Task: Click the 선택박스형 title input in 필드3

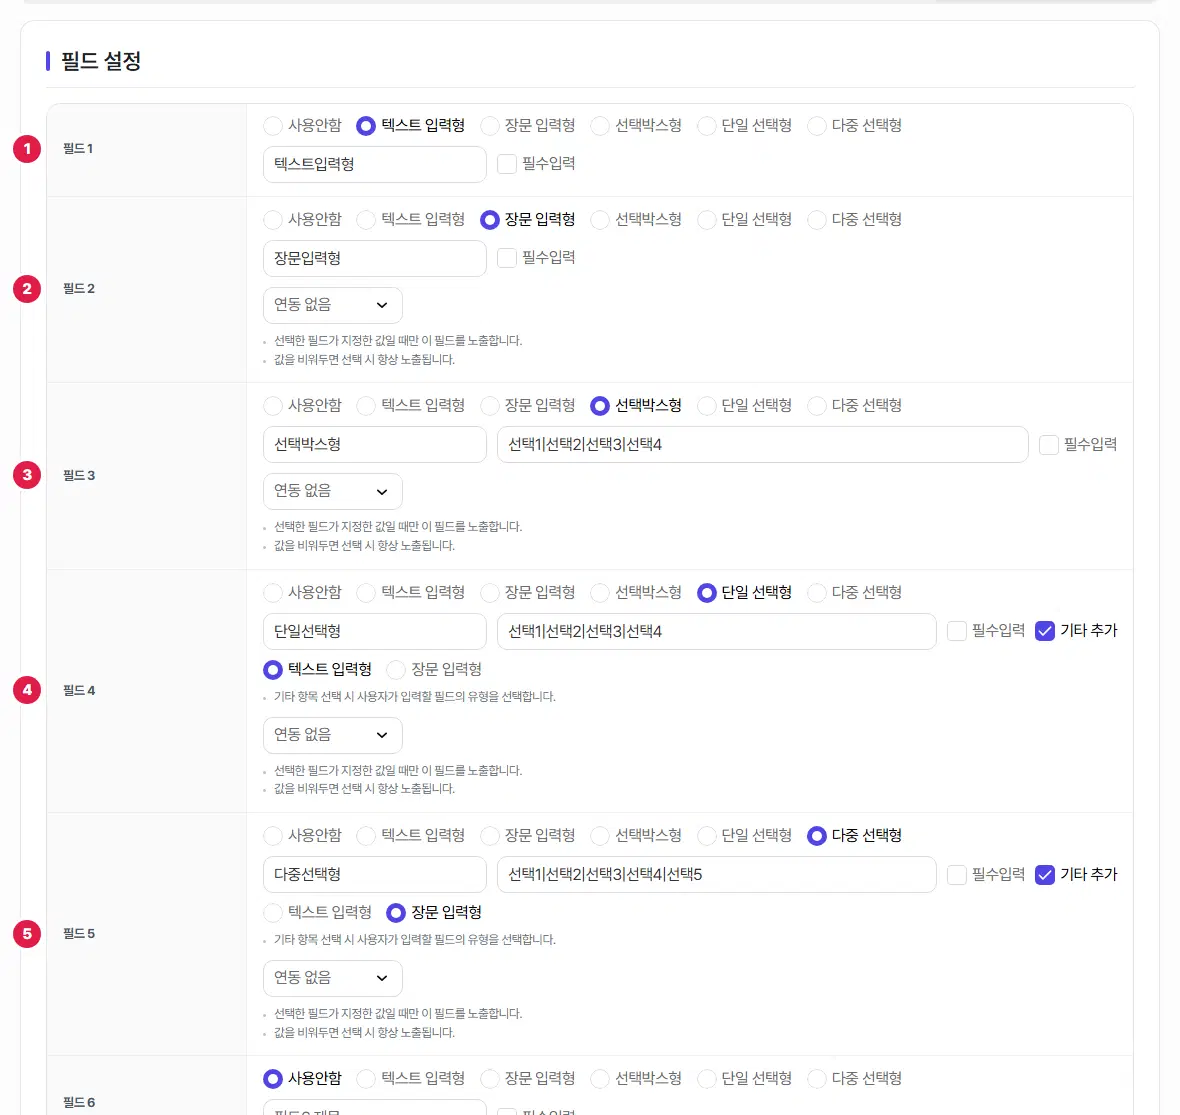Action: point(375,445)
